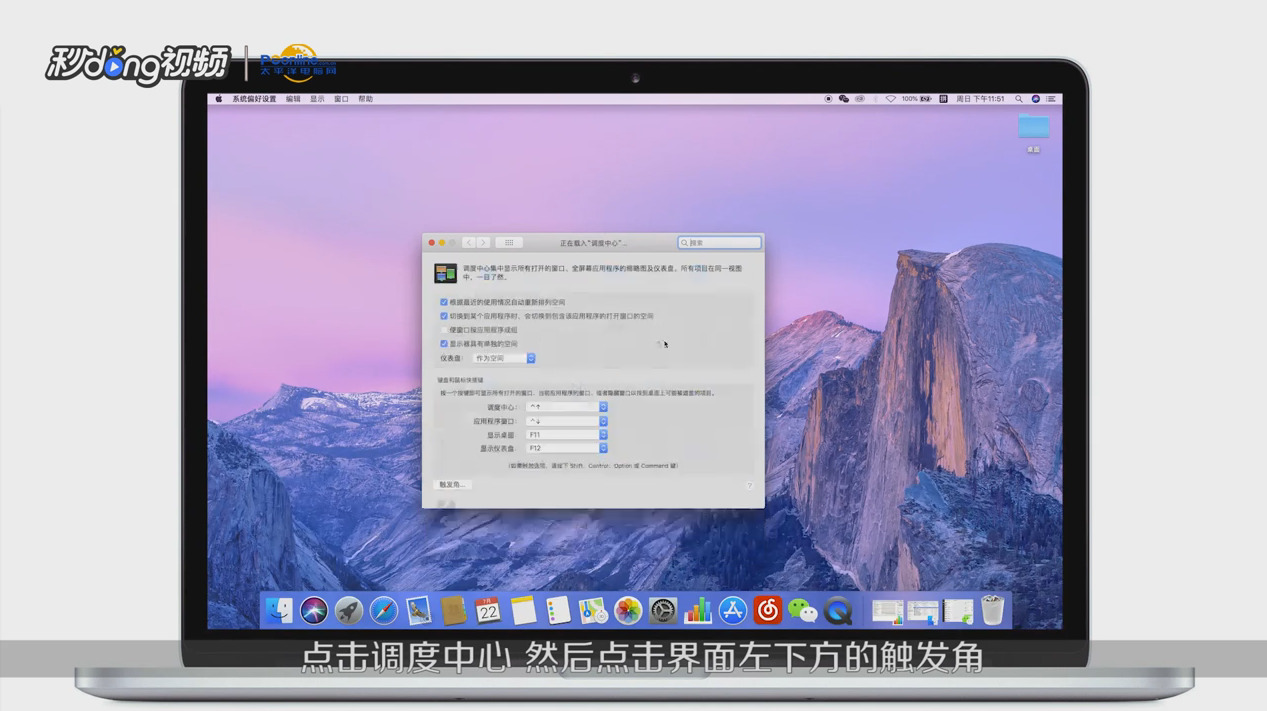Viewport: 1267px width, 711px height.
Task: Open the 帮助 menu
Action: [365, 99]
